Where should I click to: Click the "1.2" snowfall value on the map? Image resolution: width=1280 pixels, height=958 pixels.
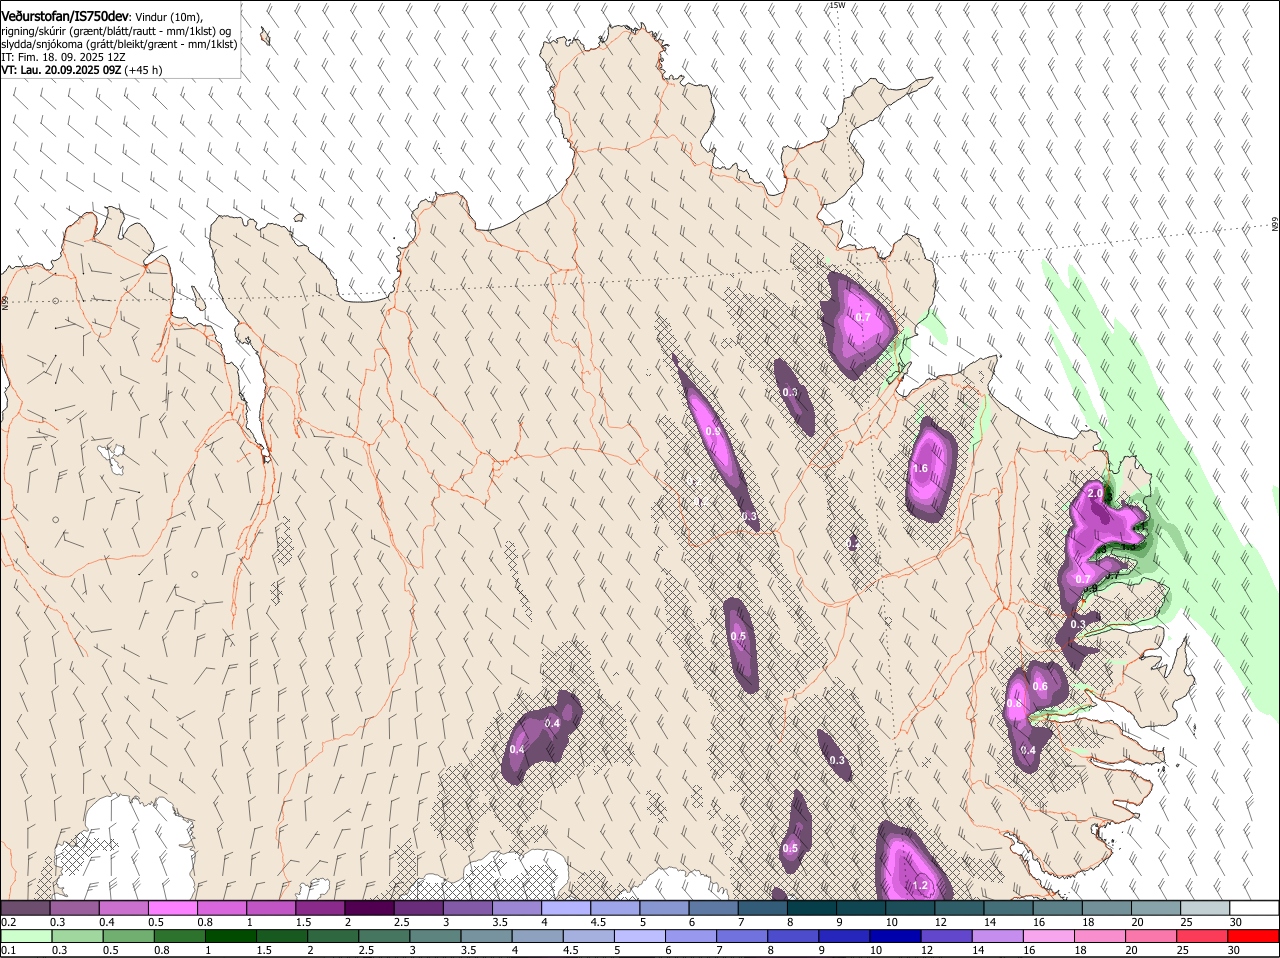pyautogui.click(x=921, y=886)
